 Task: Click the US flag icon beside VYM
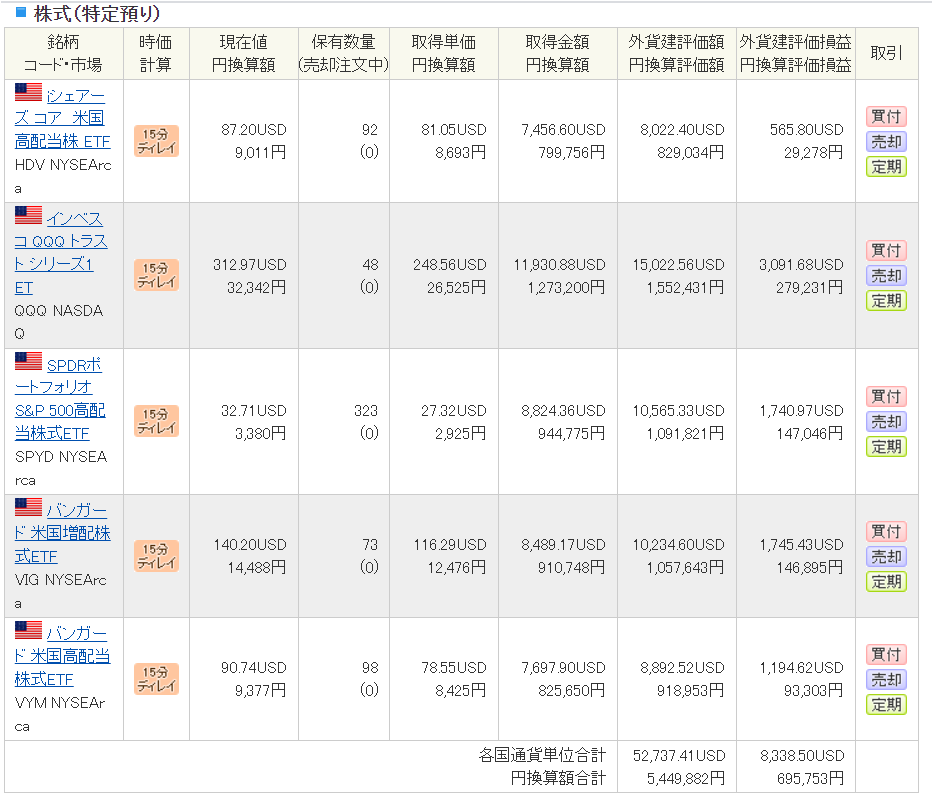pyautogui.click(x=29, y=630)
